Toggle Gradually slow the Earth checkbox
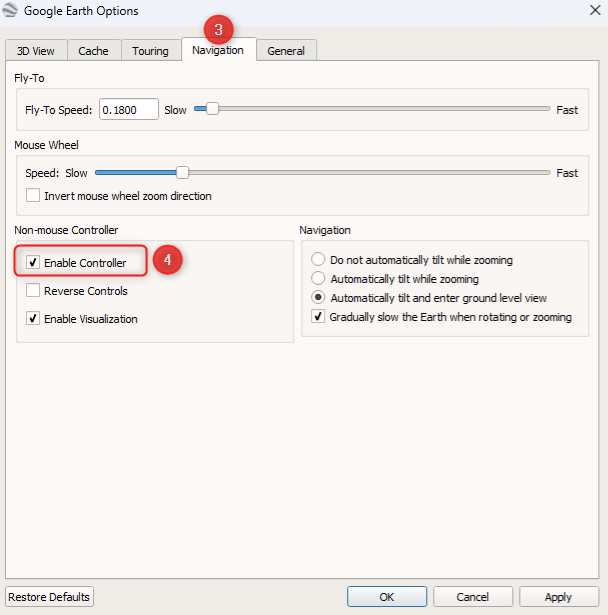608x615 pixels. pyautogui.click(x=319, y=317)
